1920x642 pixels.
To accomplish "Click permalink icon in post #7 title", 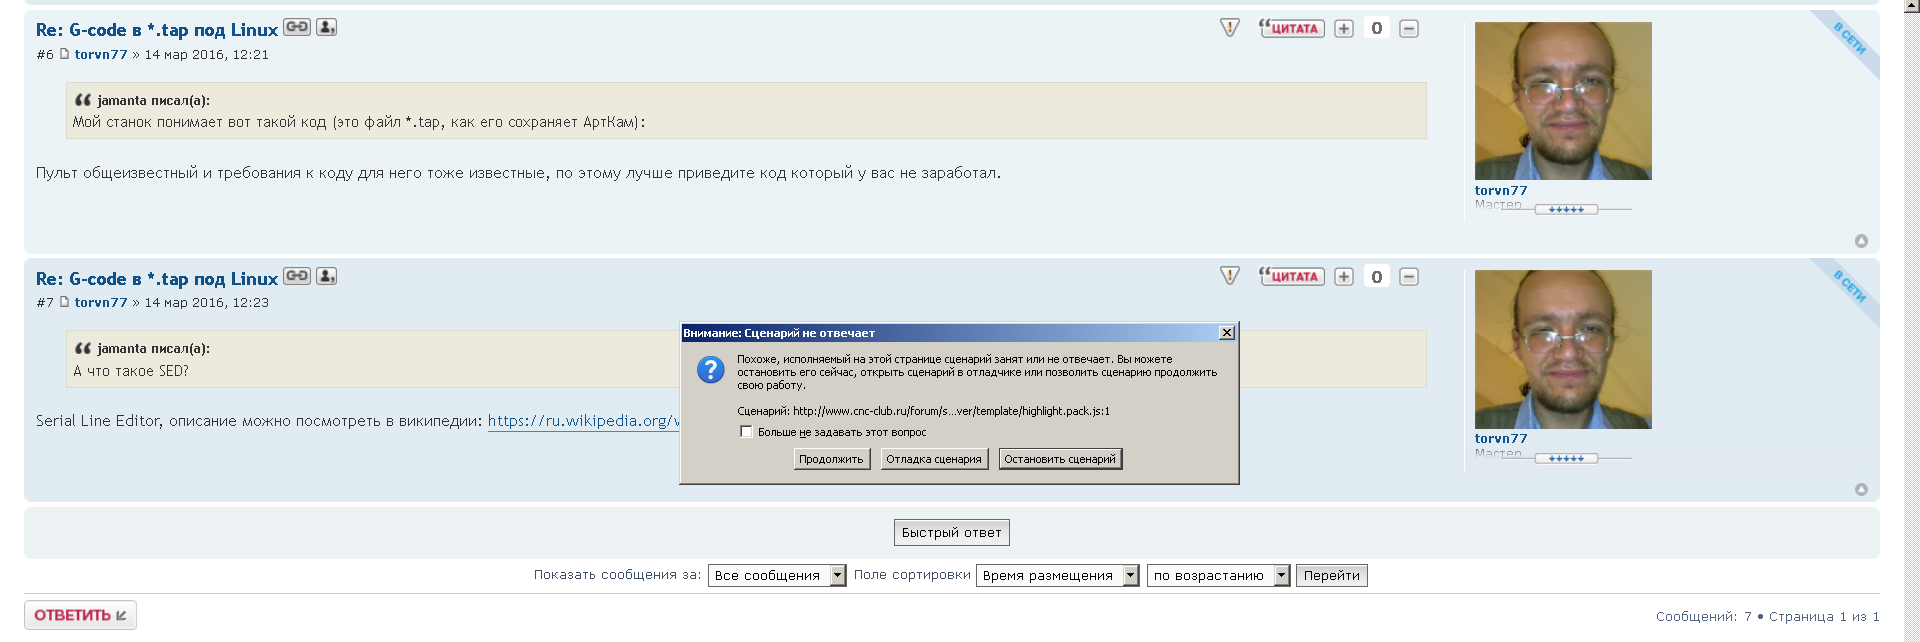I will [297, 276].
